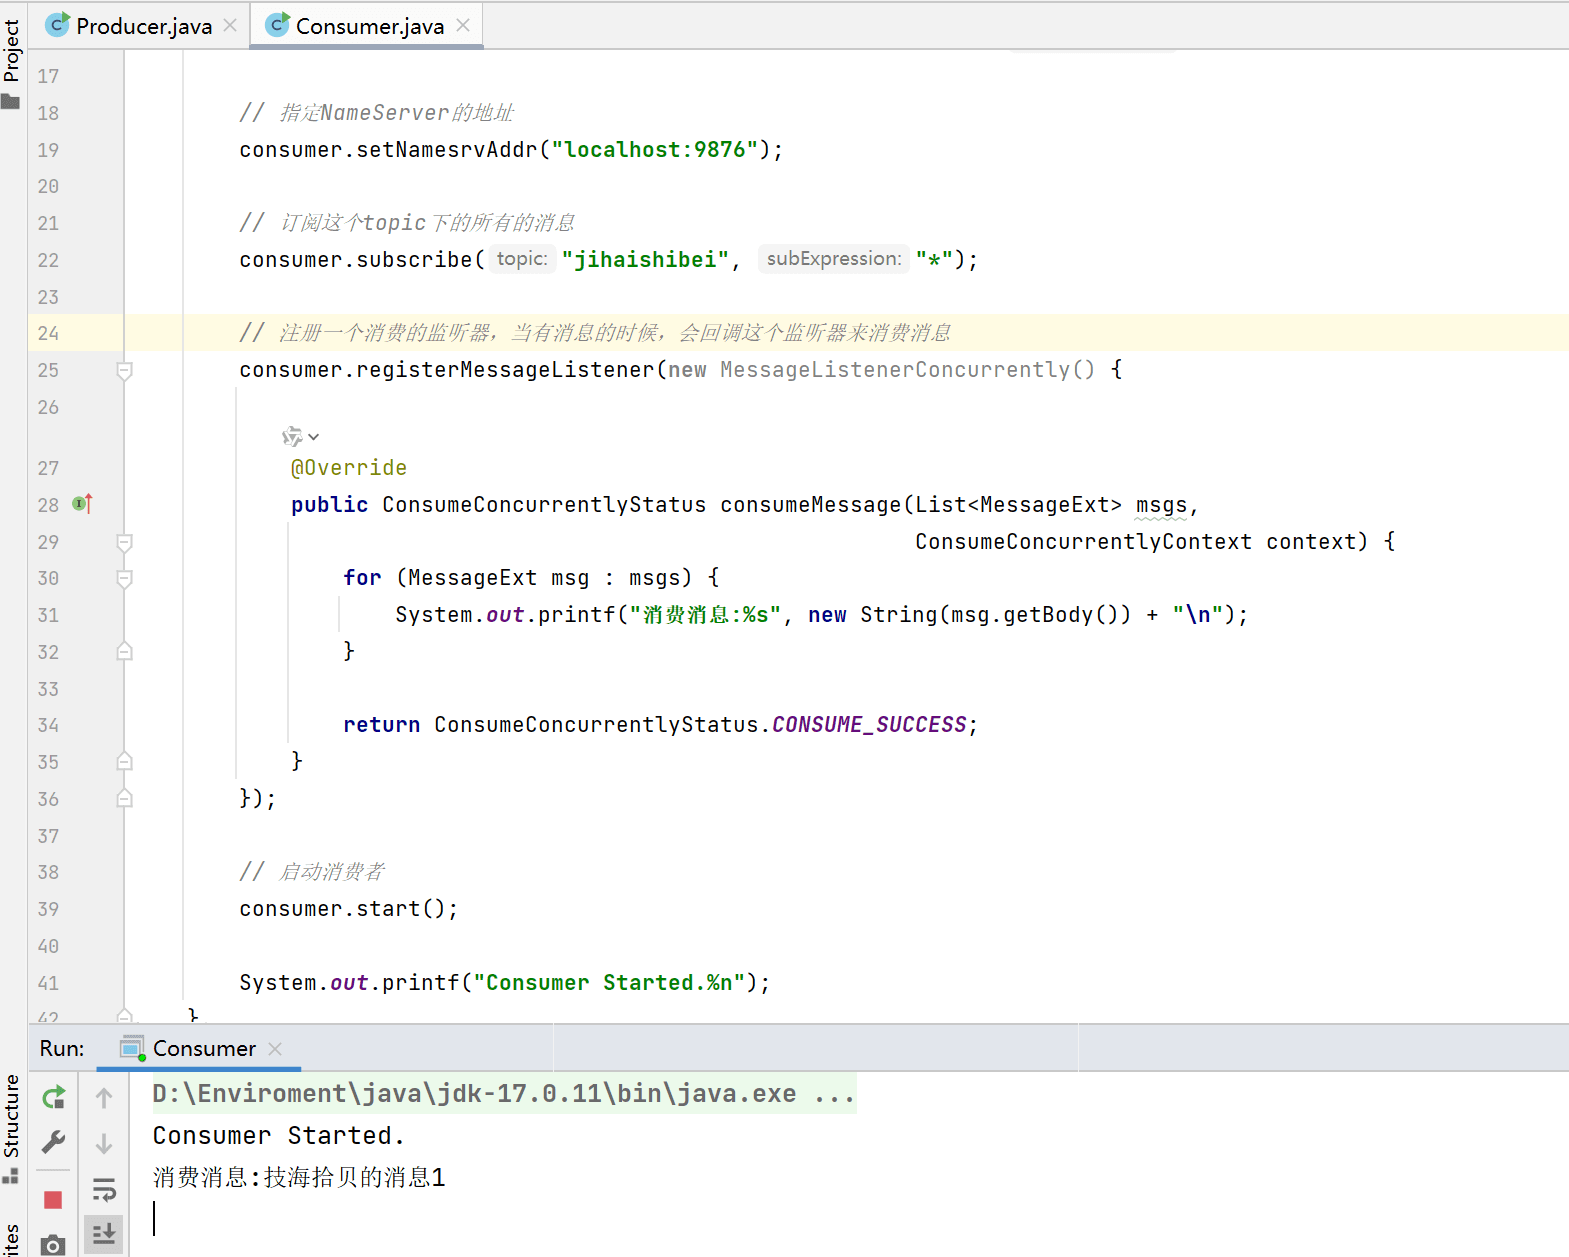Open run configuration settings wrench

coord(54,1142)
